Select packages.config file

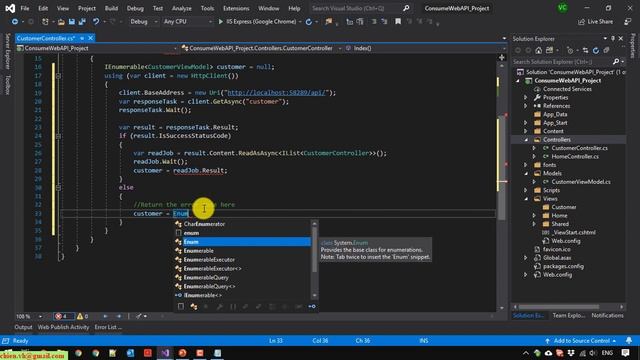point(563,266)
